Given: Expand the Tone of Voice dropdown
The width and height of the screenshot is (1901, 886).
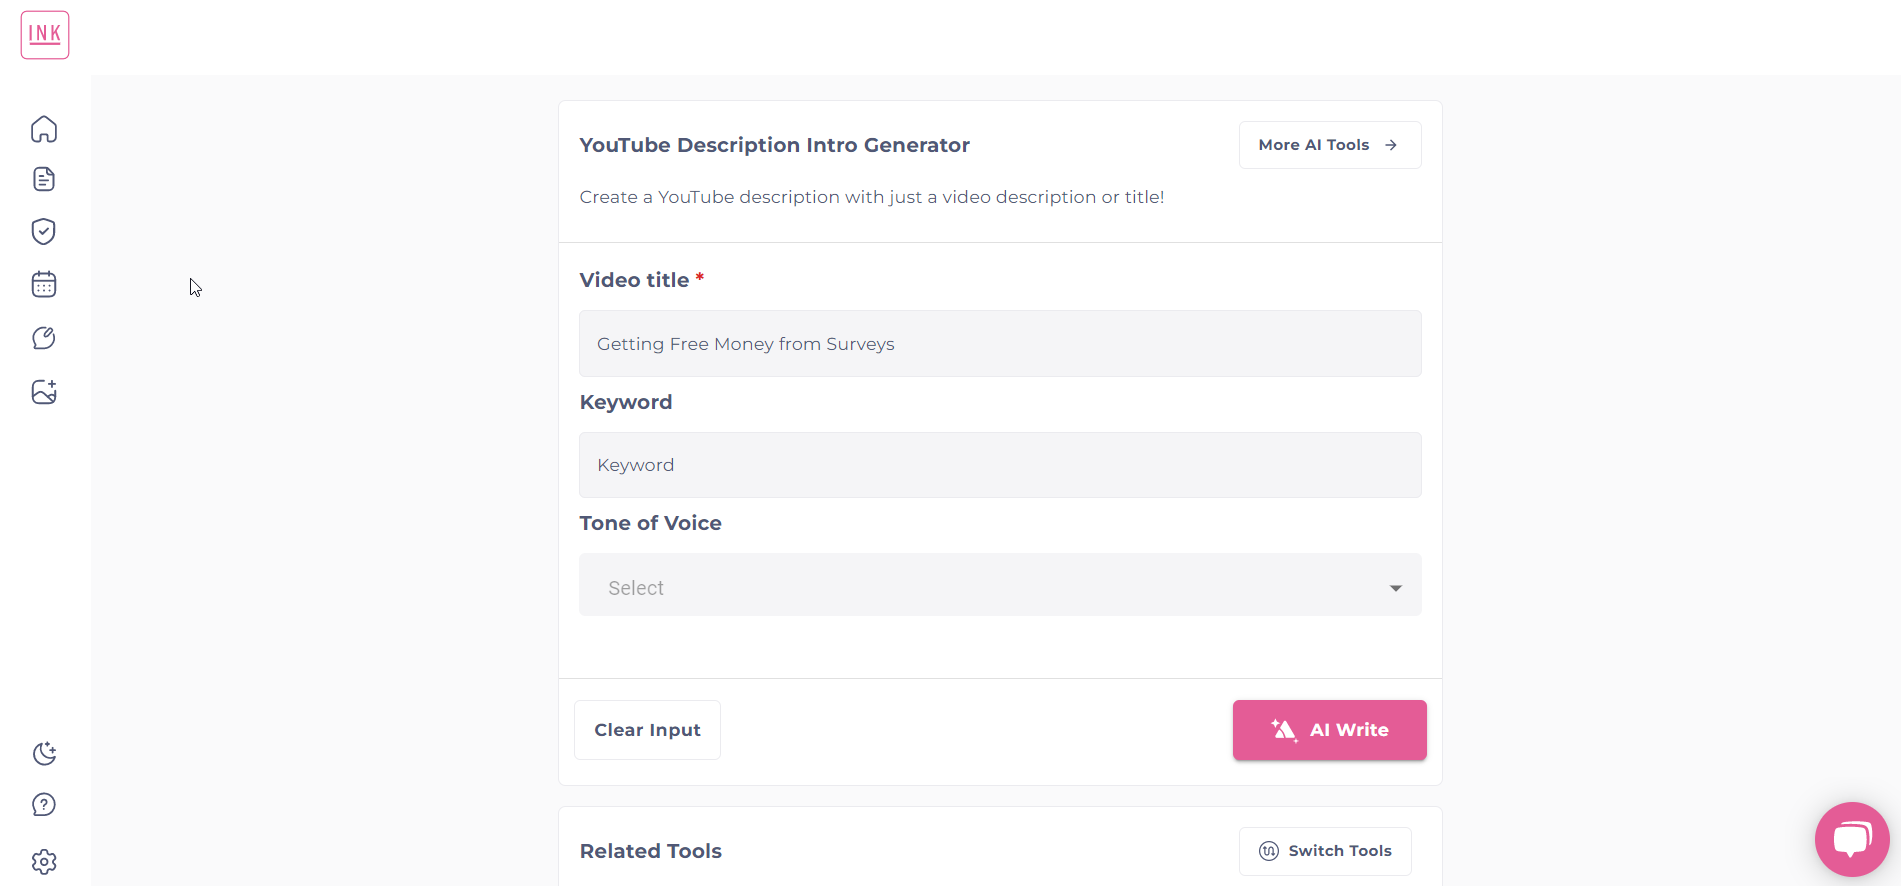Looking at the screenshot, I should 999,586.
